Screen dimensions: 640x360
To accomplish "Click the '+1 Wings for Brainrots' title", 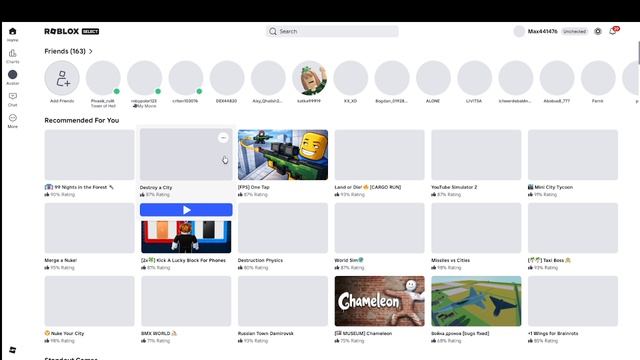I will (553, 333).
